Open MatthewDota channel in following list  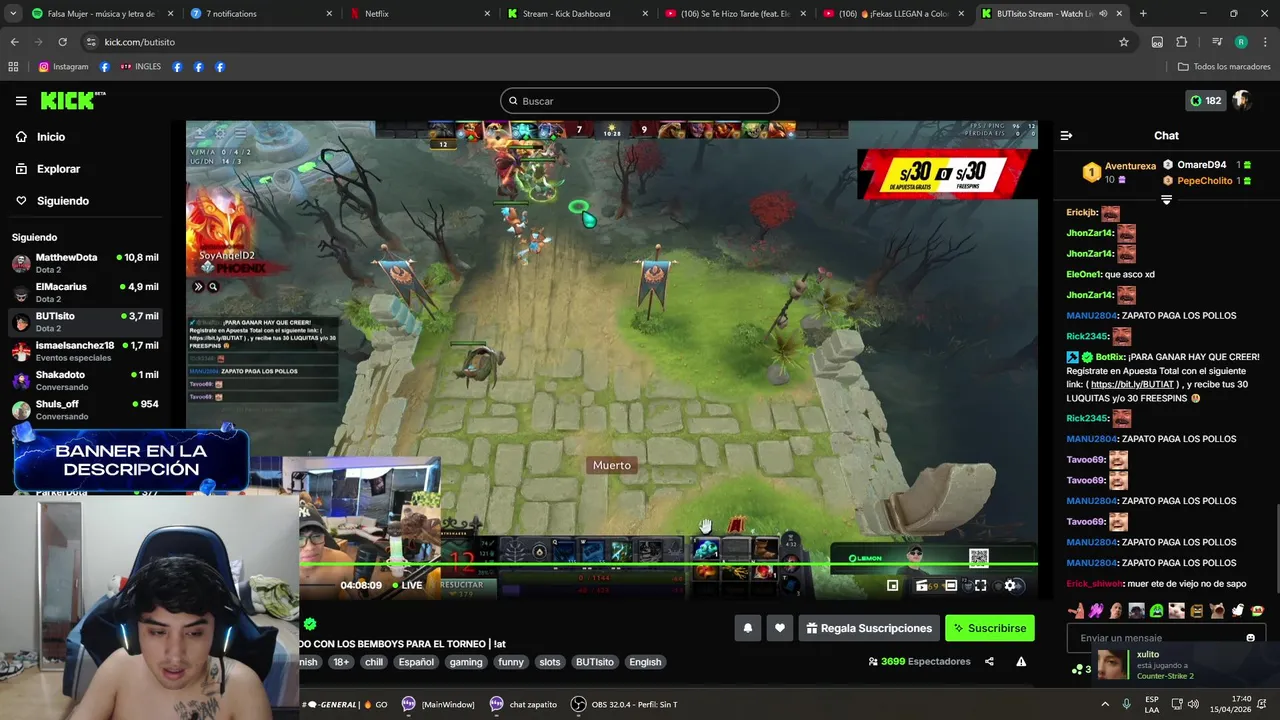tap(86, 263)
